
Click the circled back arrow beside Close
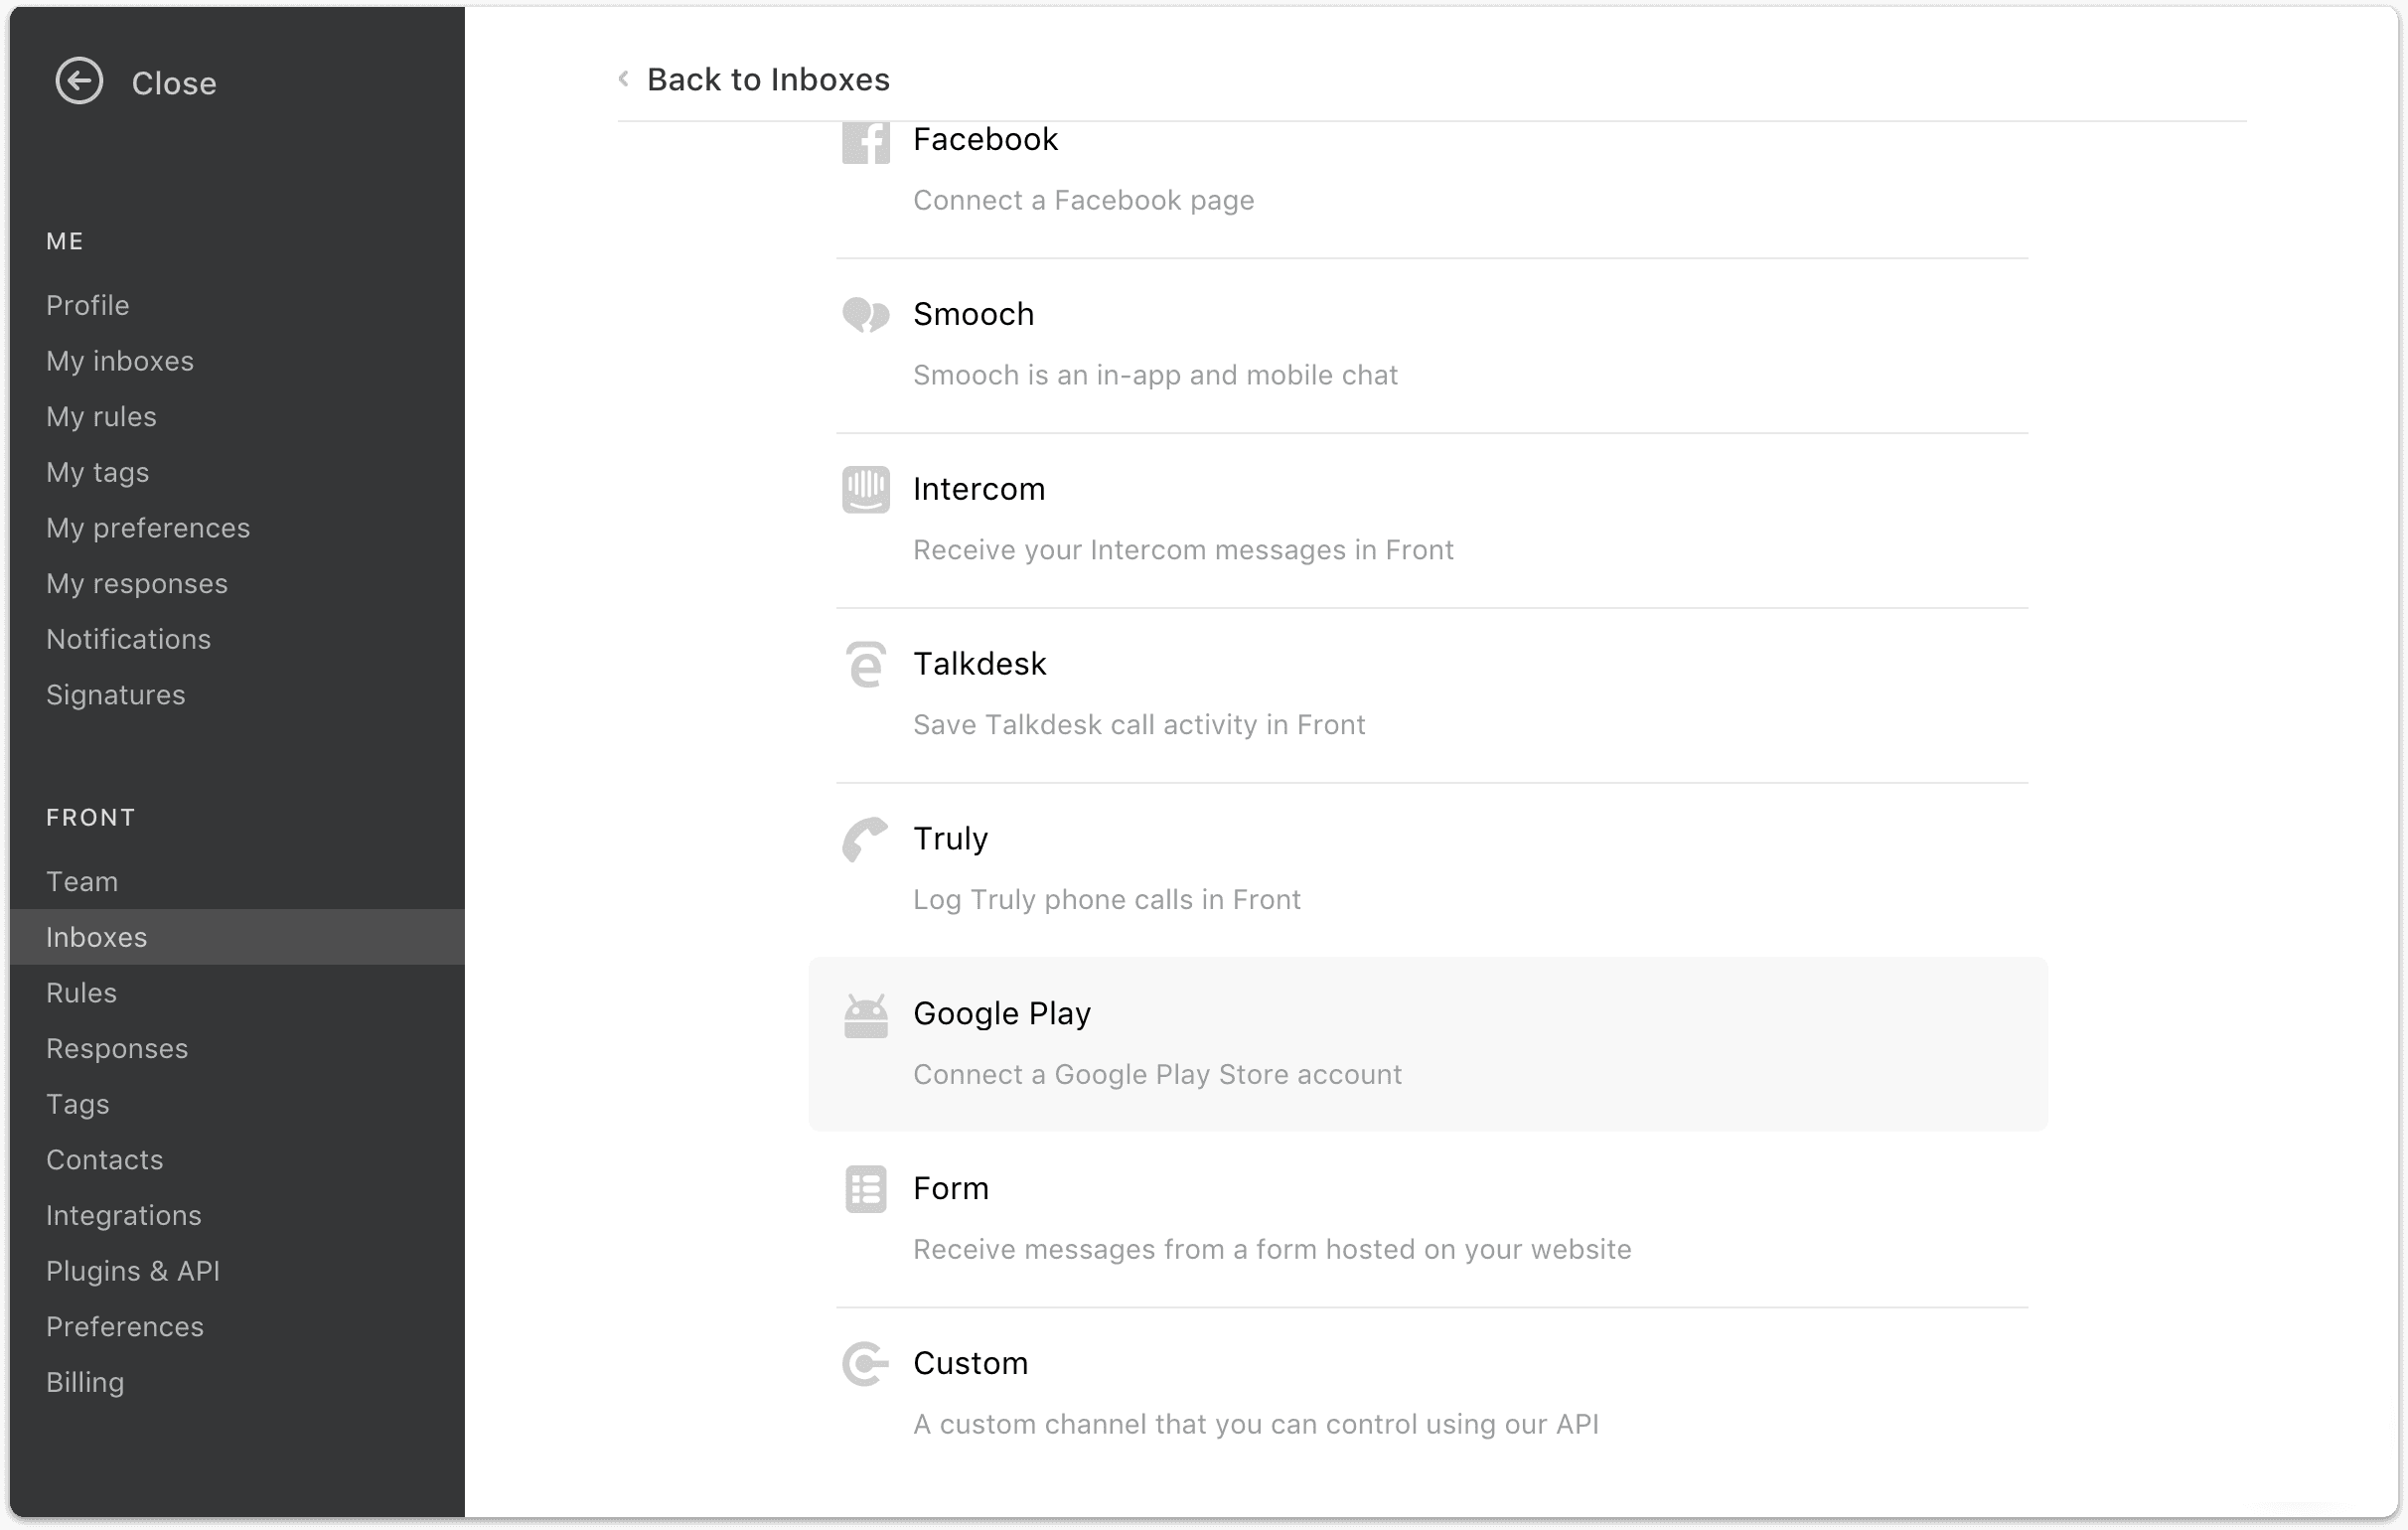(x=79, y=81)
